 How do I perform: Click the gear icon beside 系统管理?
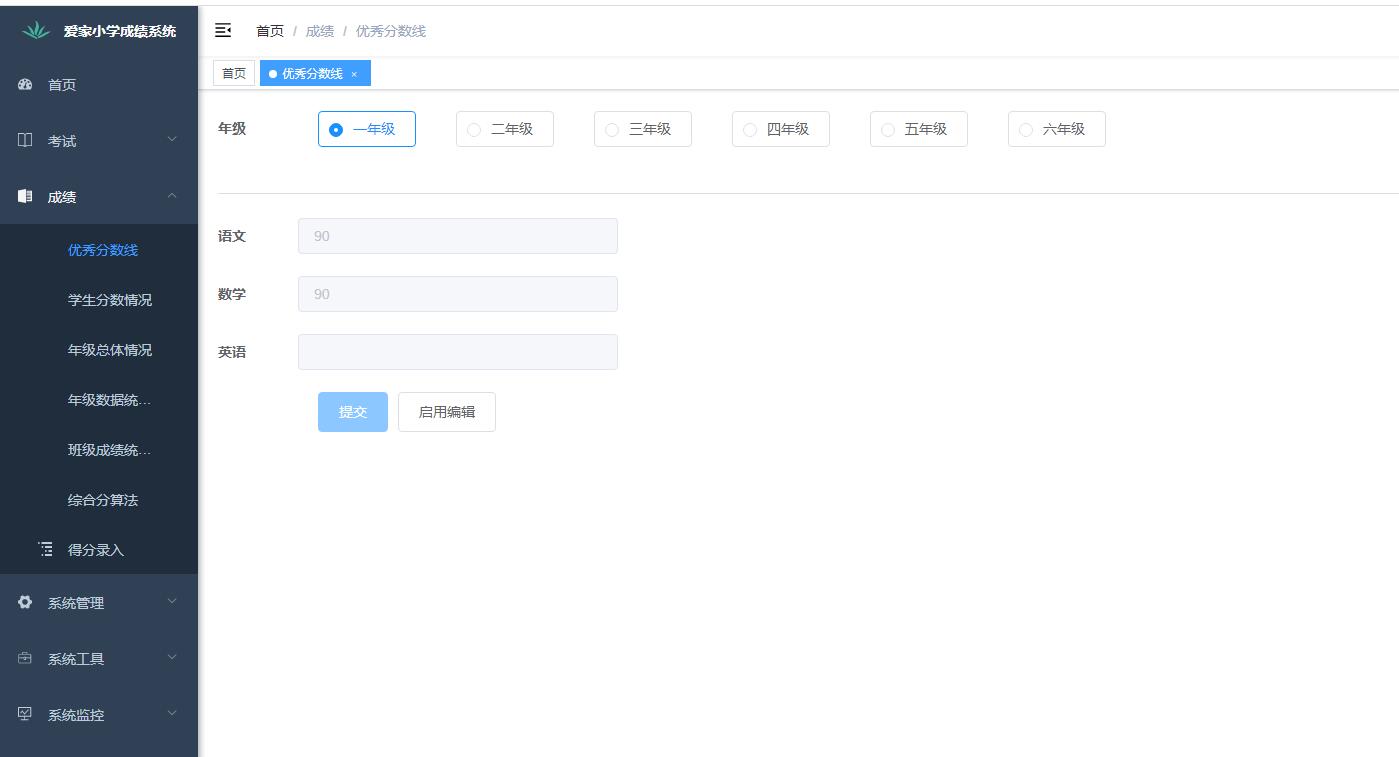point(25,602)
